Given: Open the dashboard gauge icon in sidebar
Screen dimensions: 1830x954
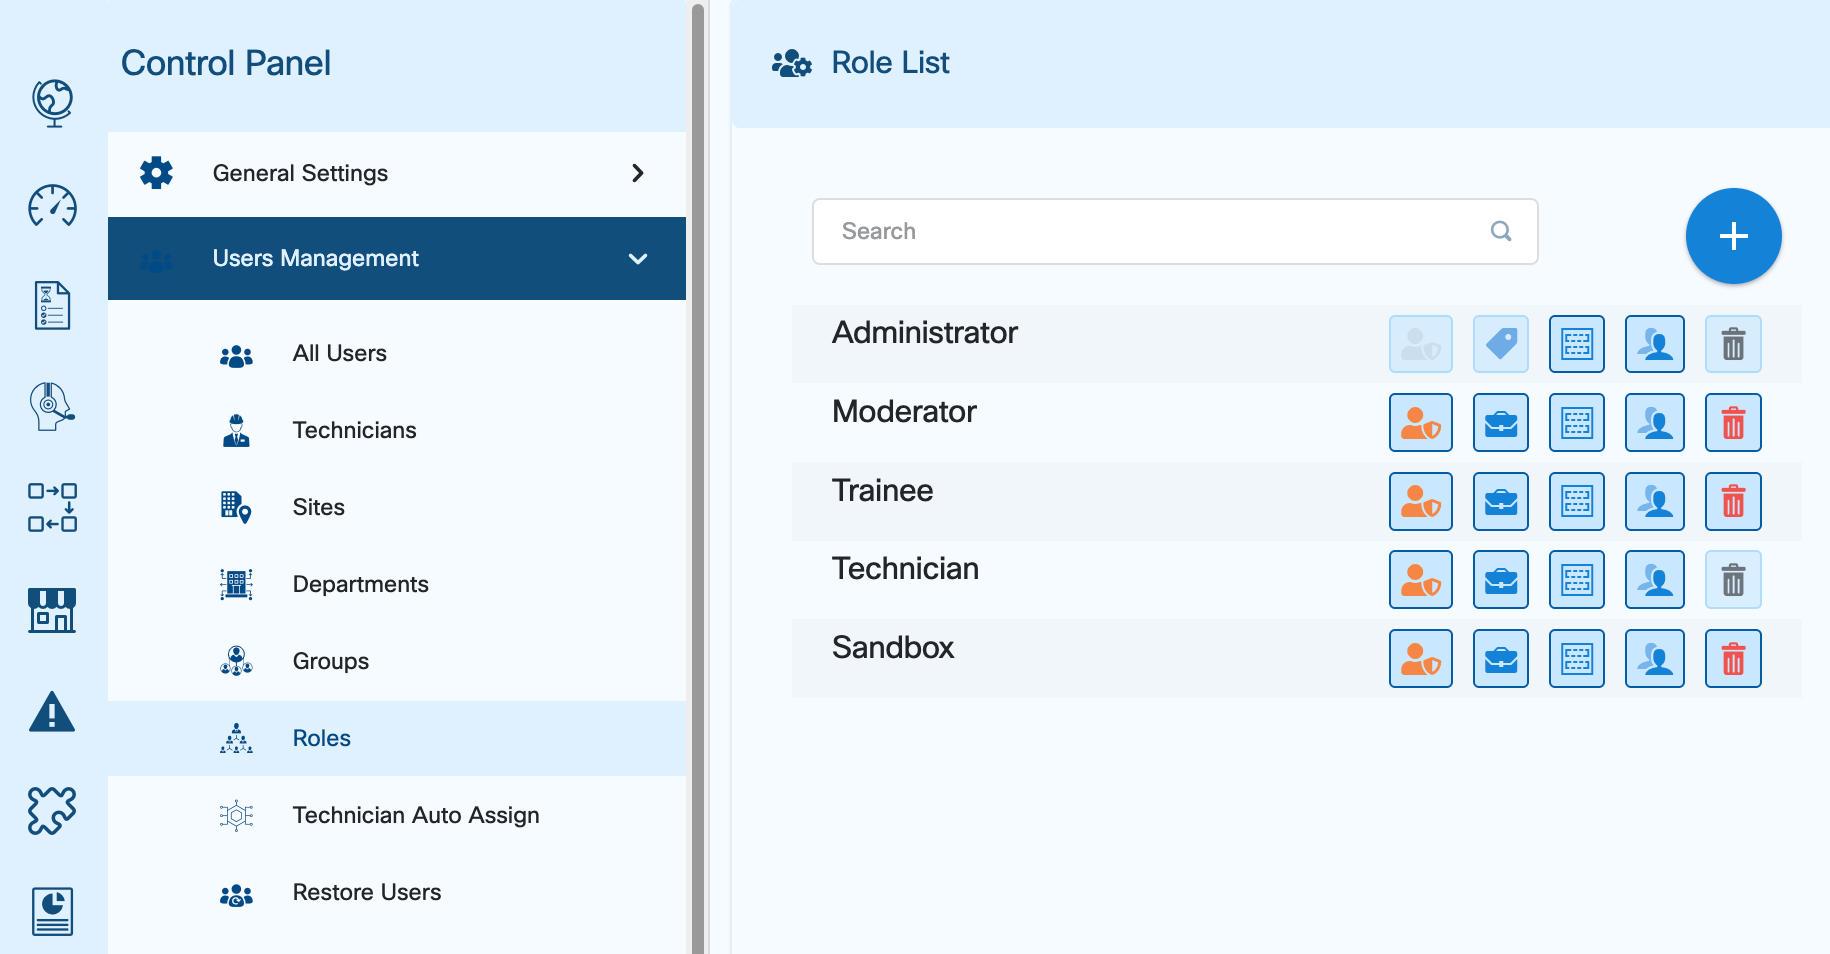Looking at the screenshot, I should 52,206.
